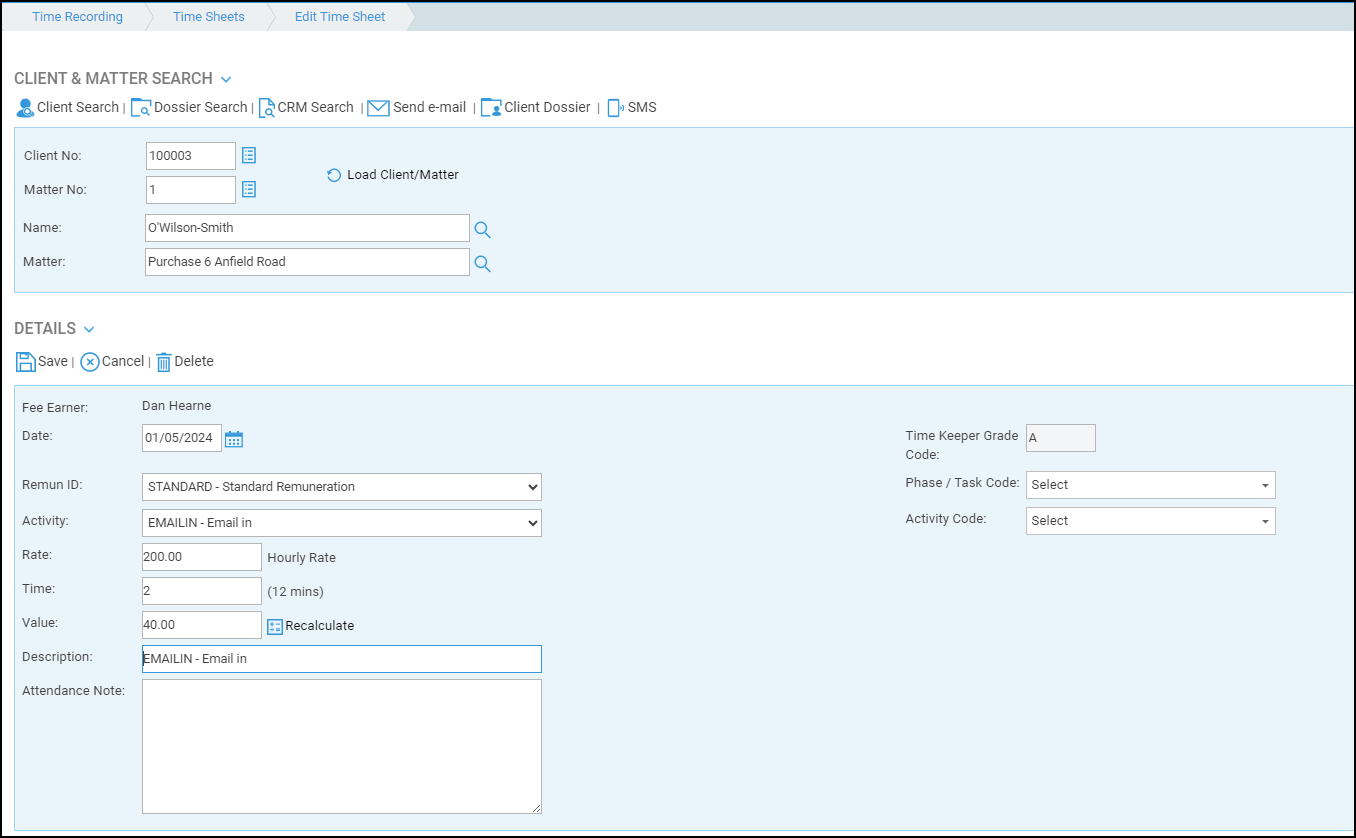Screen dimensions: 1356x838
Task: Click the list icon beside Client No
Action: pos(250,156)
